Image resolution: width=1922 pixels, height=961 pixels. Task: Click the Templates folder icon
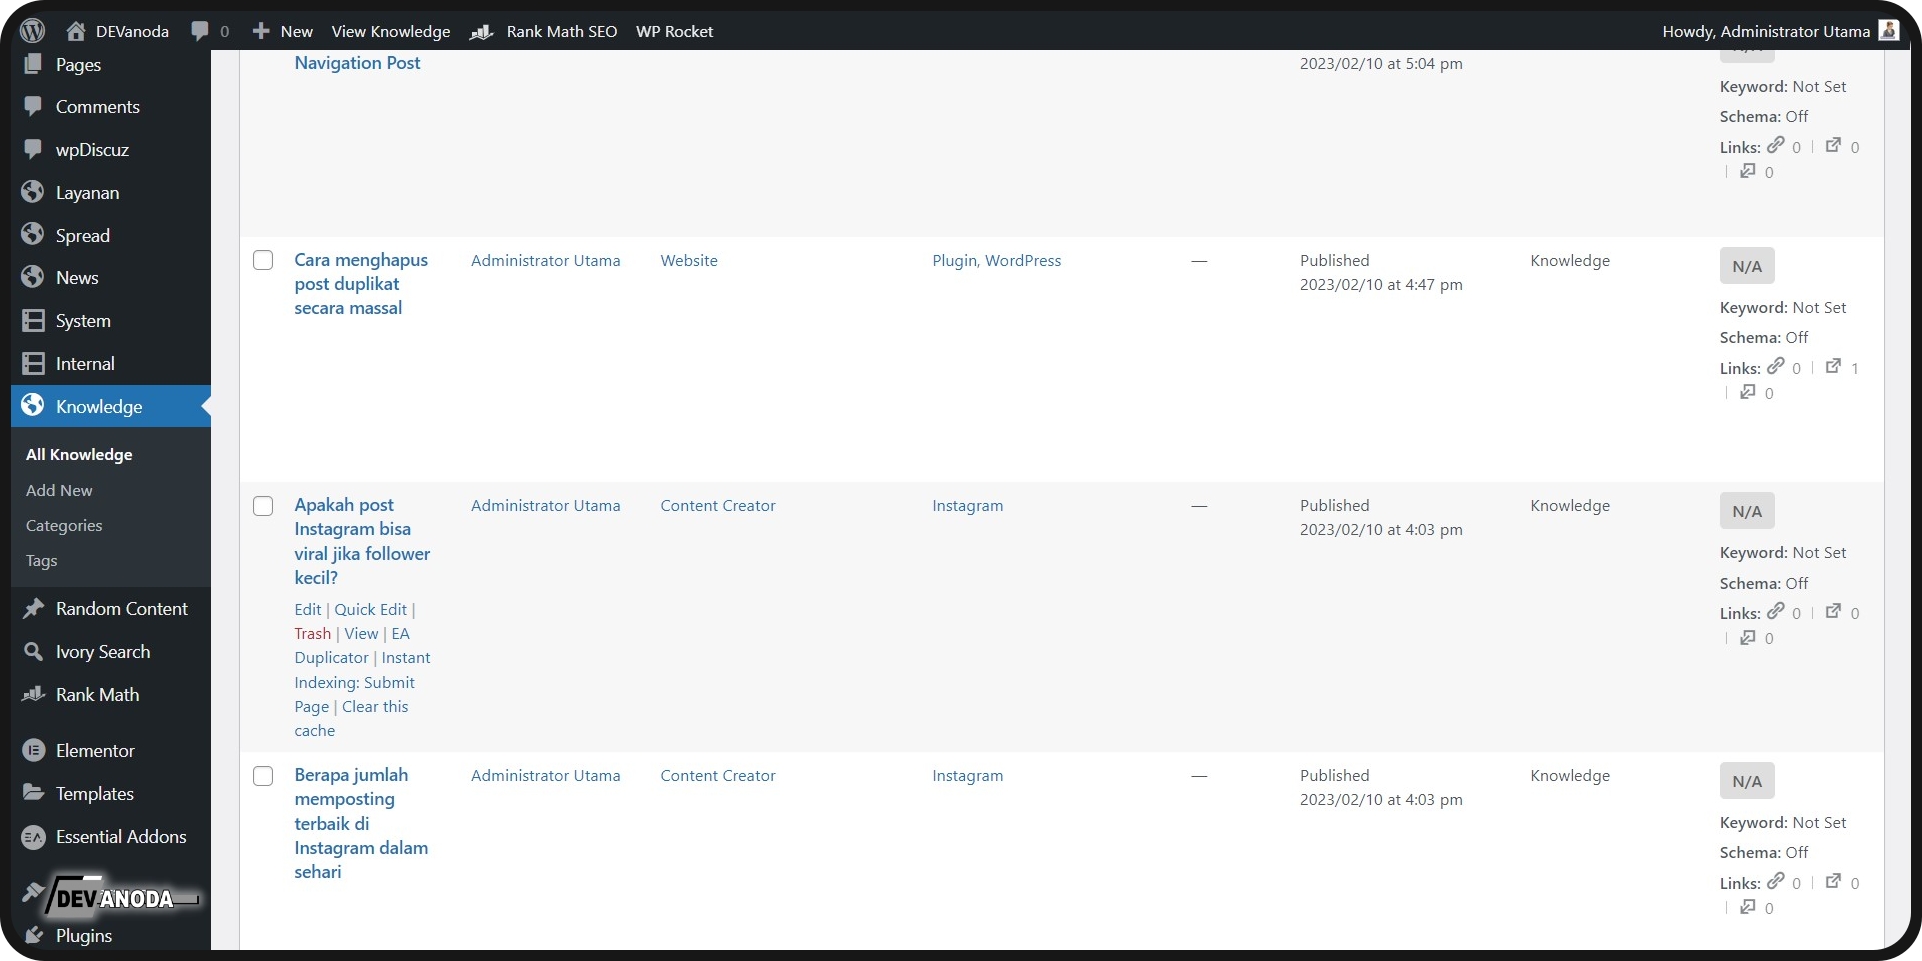coord(33,793)
